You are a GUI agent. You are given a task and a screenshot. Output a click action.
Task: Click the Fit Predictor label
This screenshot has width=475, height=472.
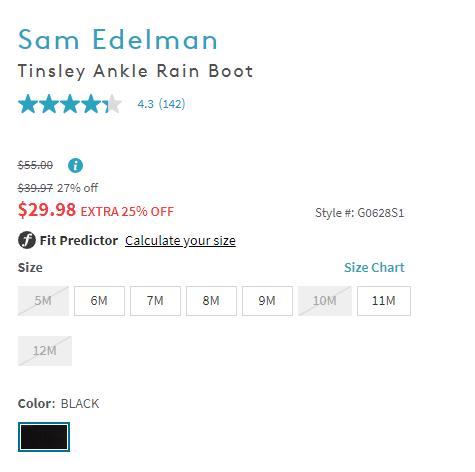click(x=79, y=240)
